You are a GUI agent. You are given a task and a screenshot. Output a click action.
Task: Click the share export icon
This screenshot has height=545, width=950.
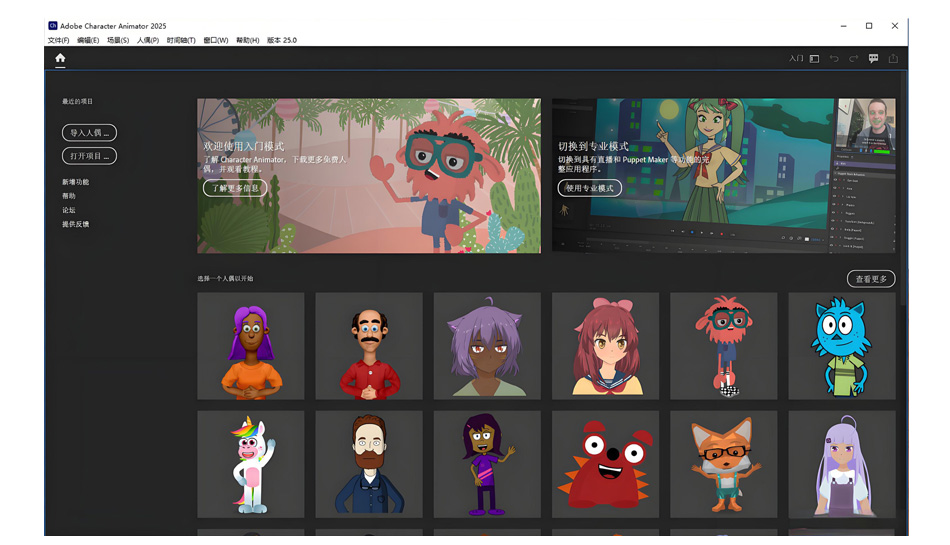893,59
